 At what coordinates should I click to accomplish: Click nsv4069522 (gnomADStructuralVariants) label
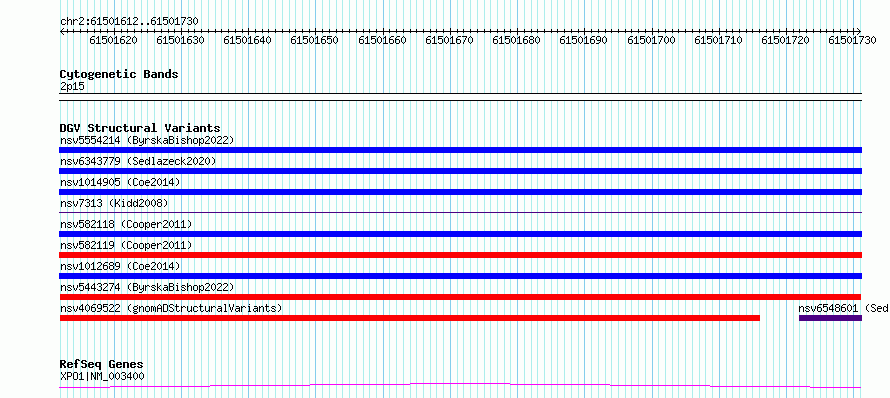171,308
